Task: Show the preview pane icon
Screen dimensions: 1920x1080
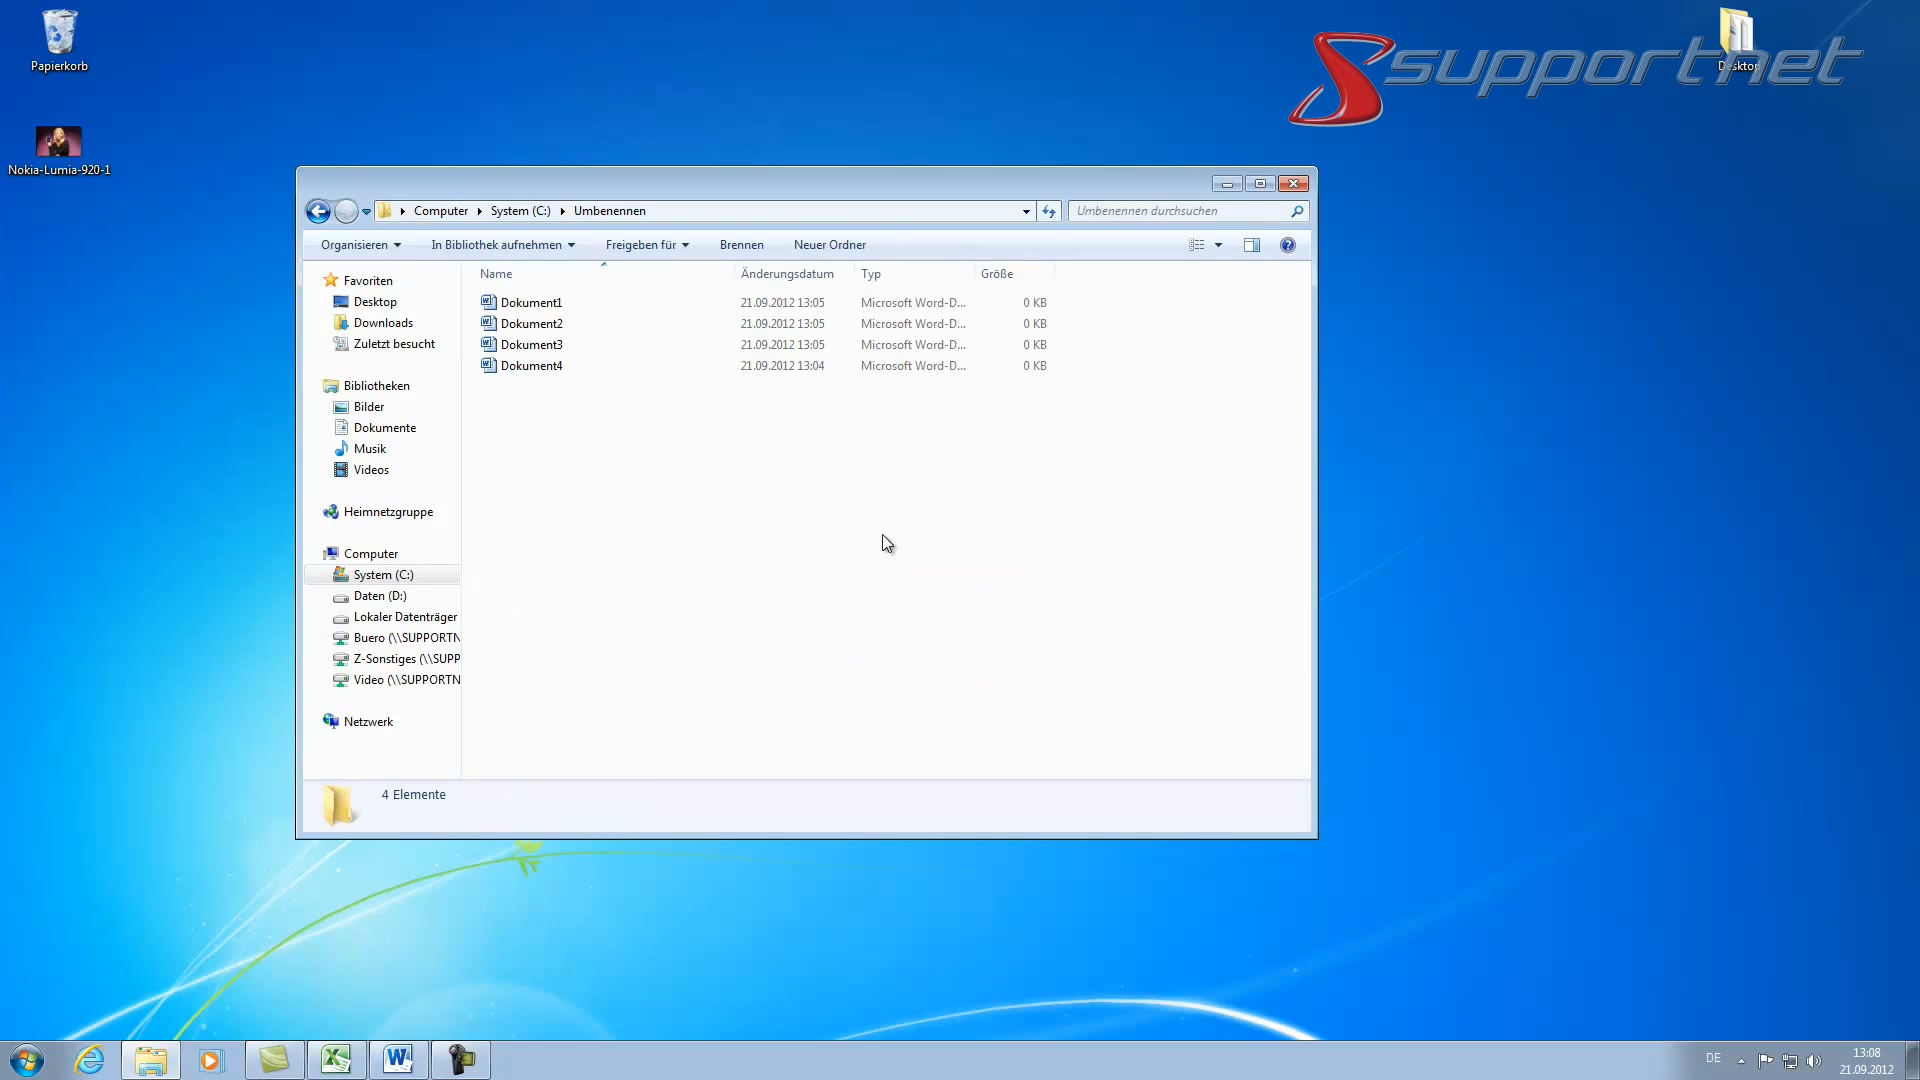Action: pyautogui.click(x=1251, y=245)
